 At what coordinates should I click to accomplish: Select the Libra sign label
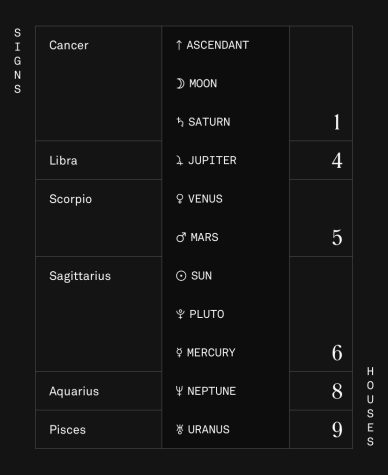[63, 161]
